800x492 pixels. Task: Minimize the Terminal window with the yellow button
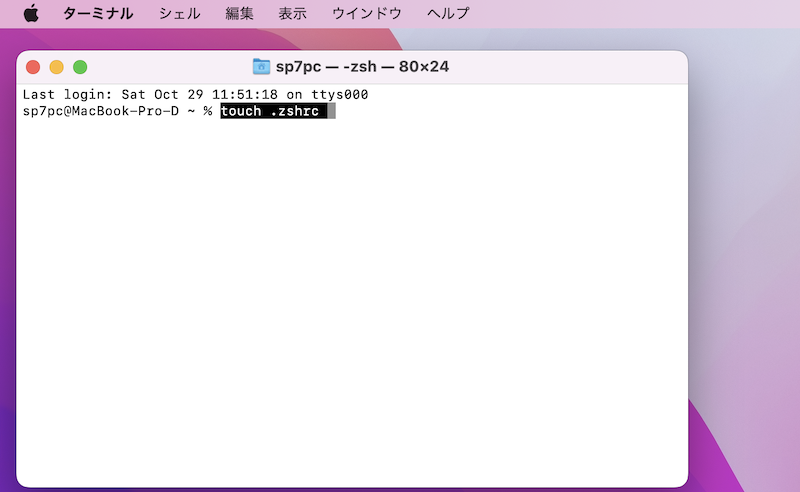pos(56,67)
